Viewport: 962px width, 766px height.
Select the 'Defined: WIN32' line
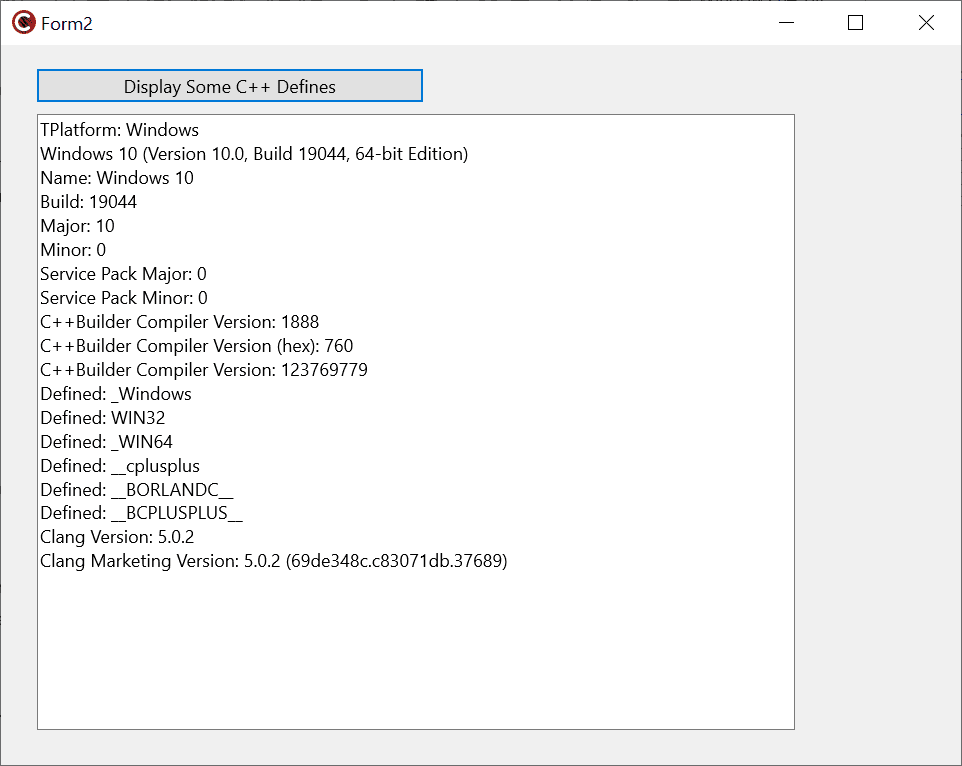click(x=102, y=418)
